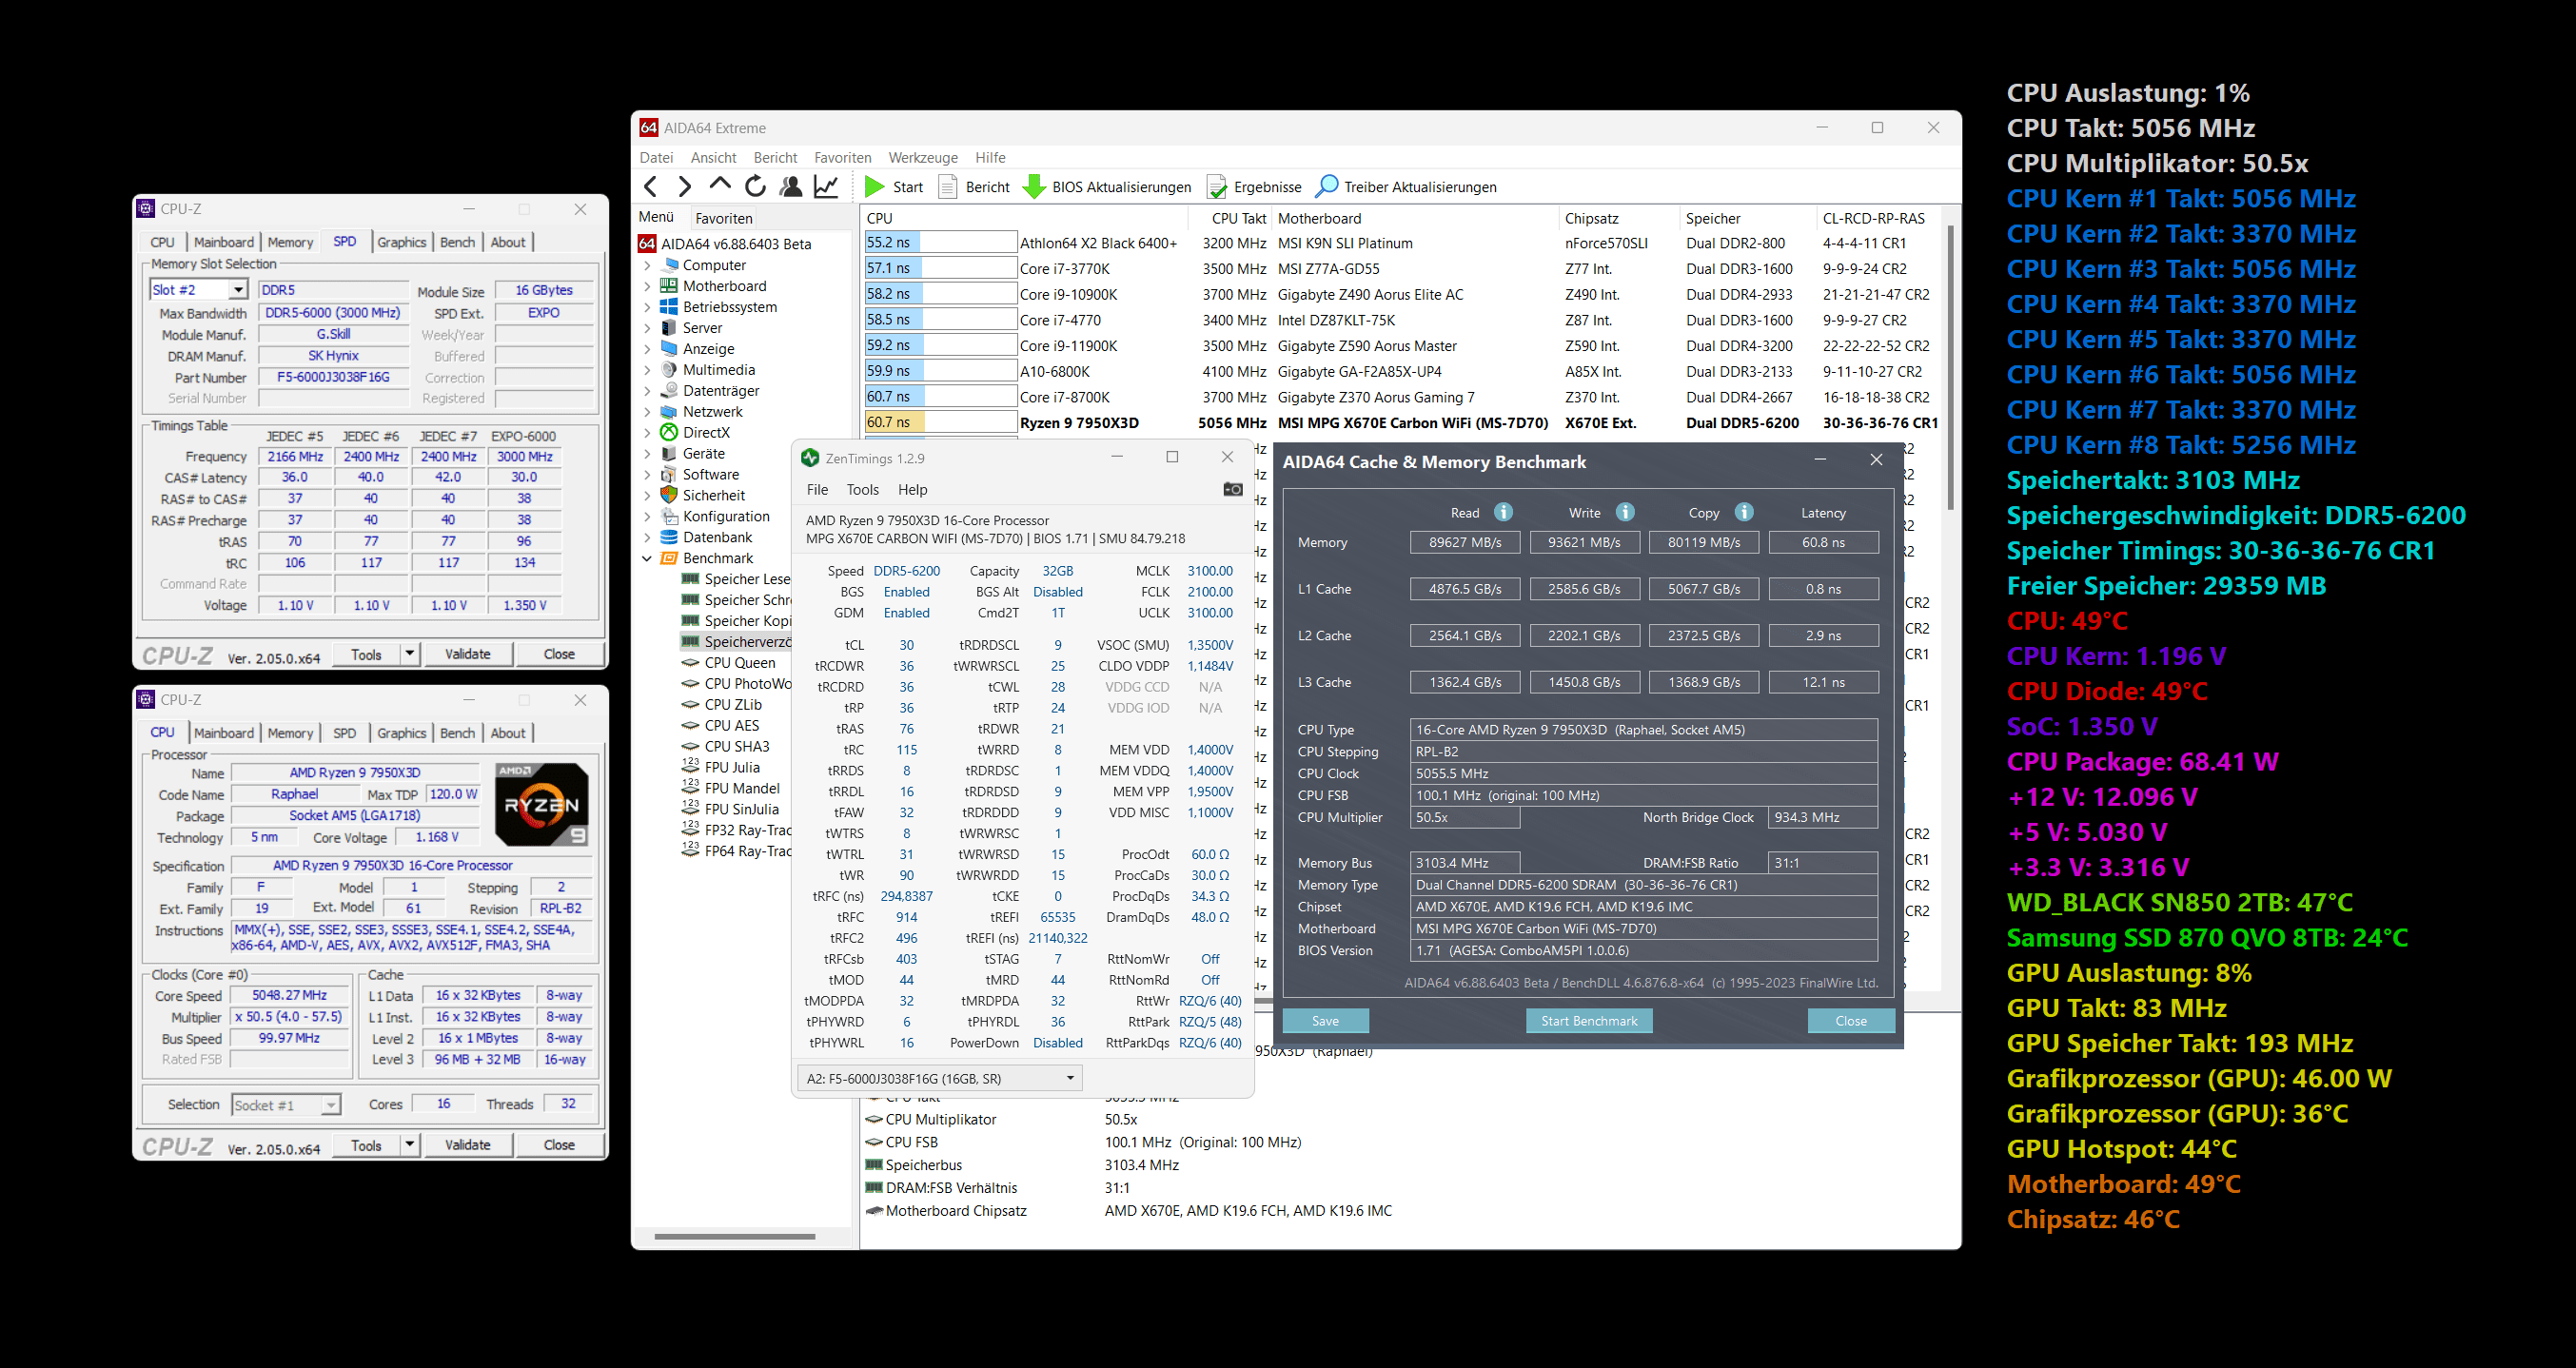2576x1368 pixels.
Task: Click the Part Number field in CPU-Z
Action: [x=333, y=377]
